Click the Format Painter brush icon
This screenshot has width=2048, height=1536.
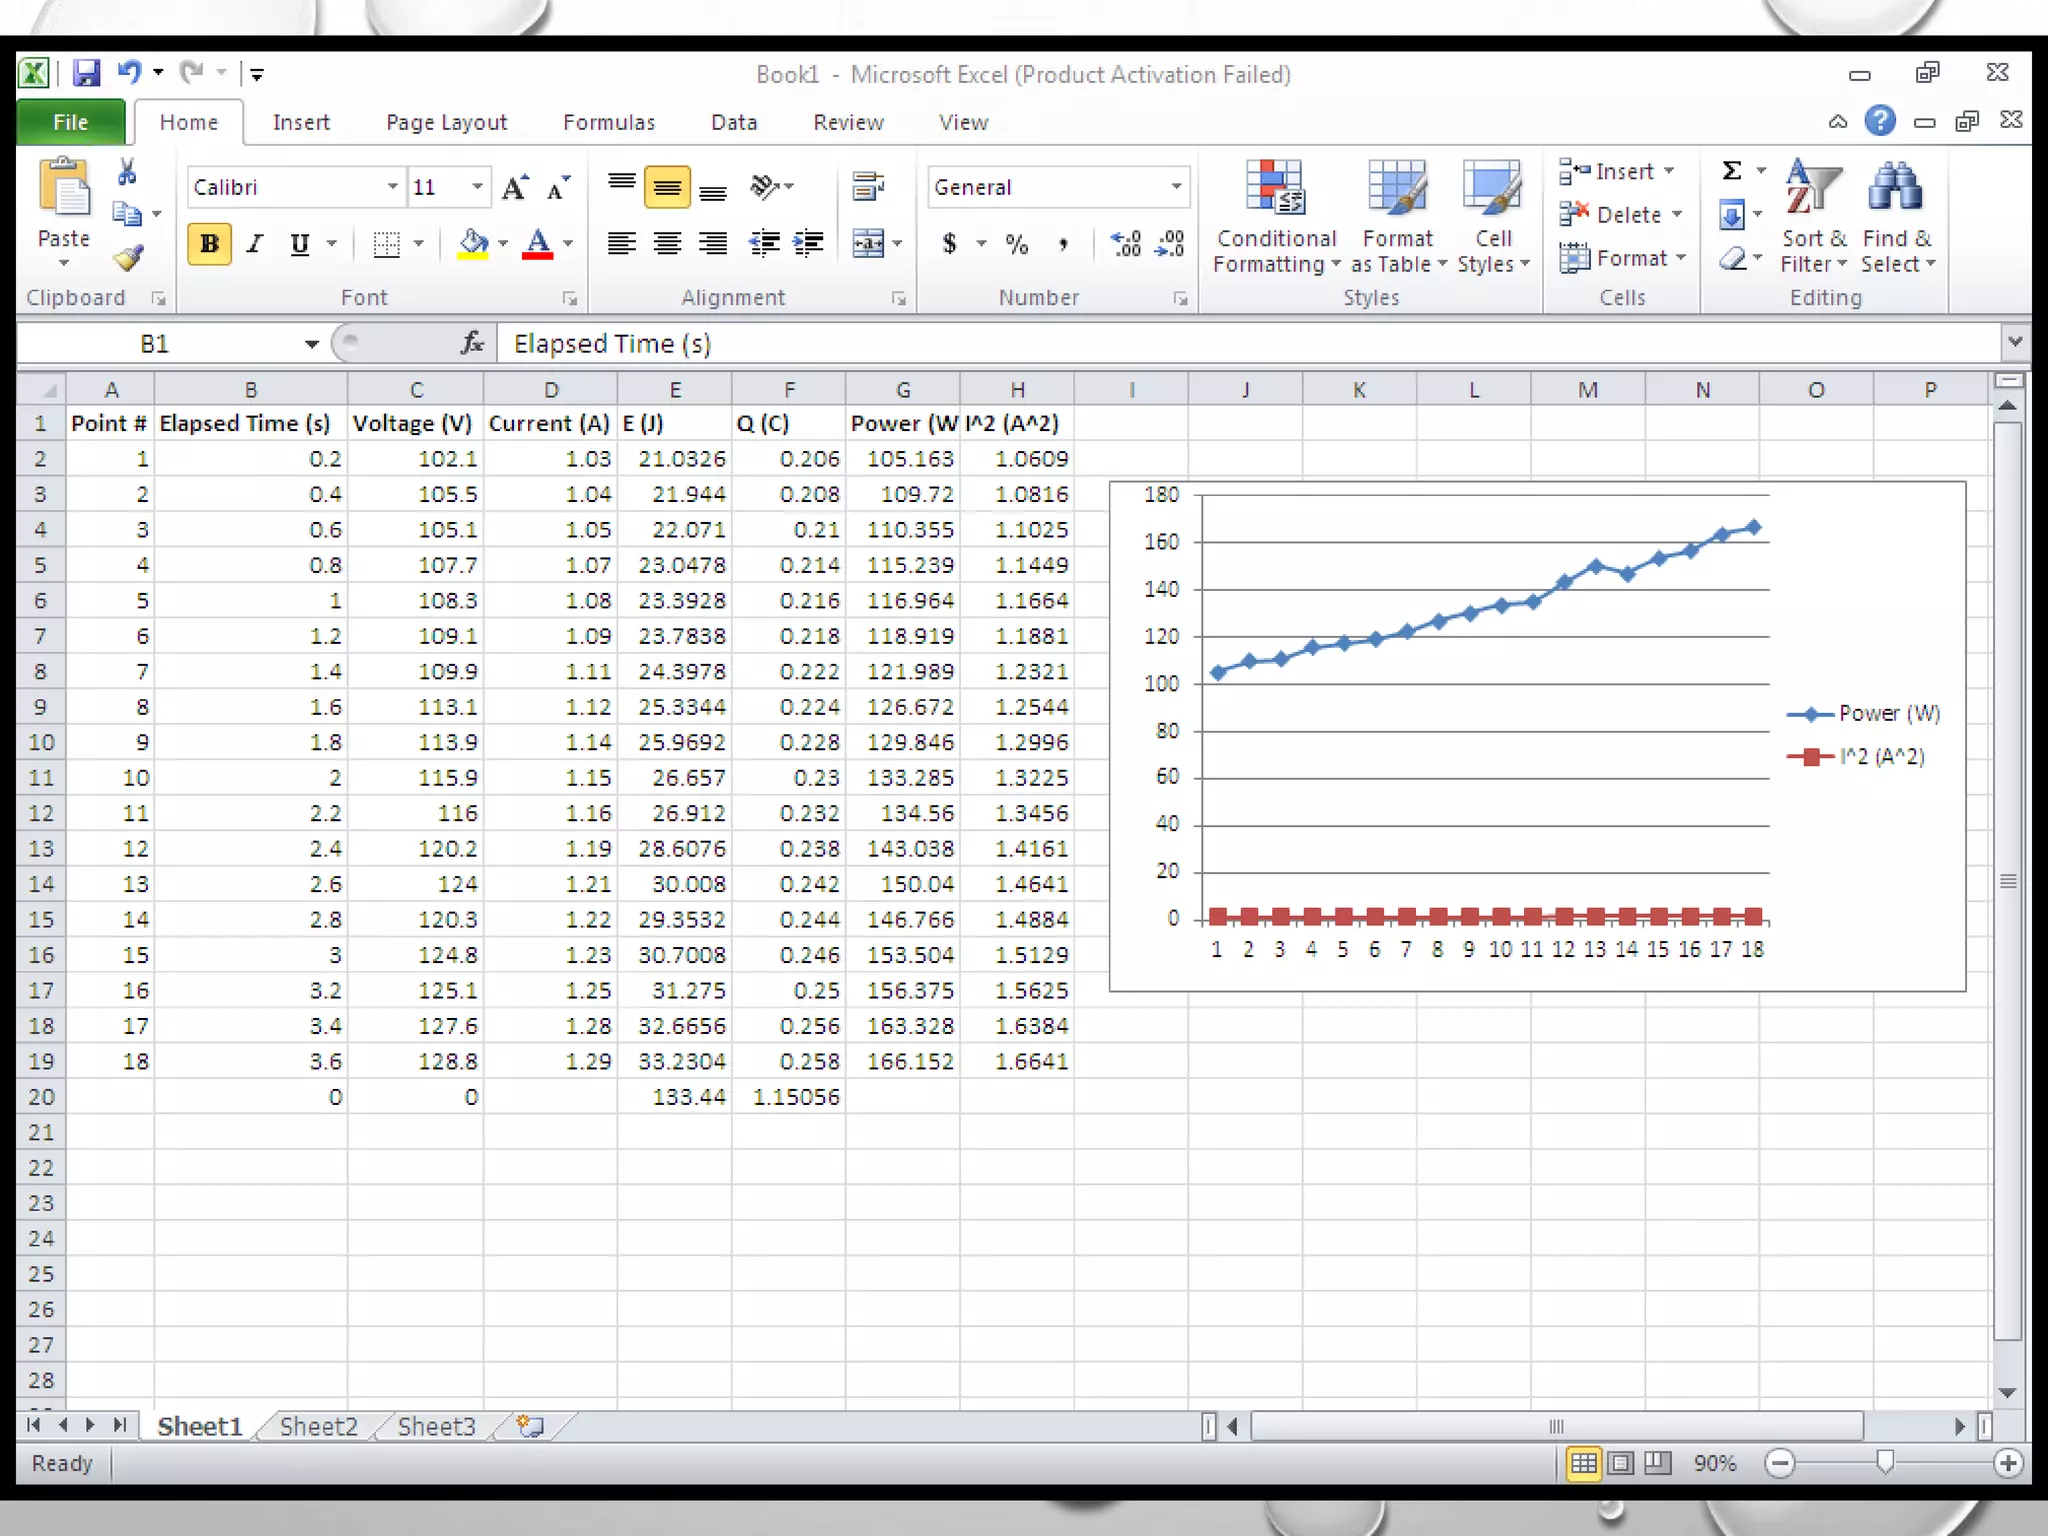(128, 259)
